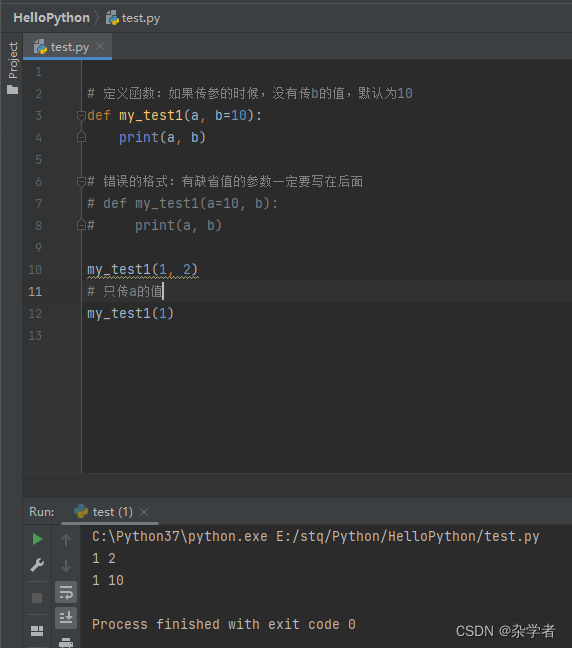Place cursor on line 12 my_test1(1)
This screenshot has width=572, height=648.
pyautogui.click(x=130, y=314)
